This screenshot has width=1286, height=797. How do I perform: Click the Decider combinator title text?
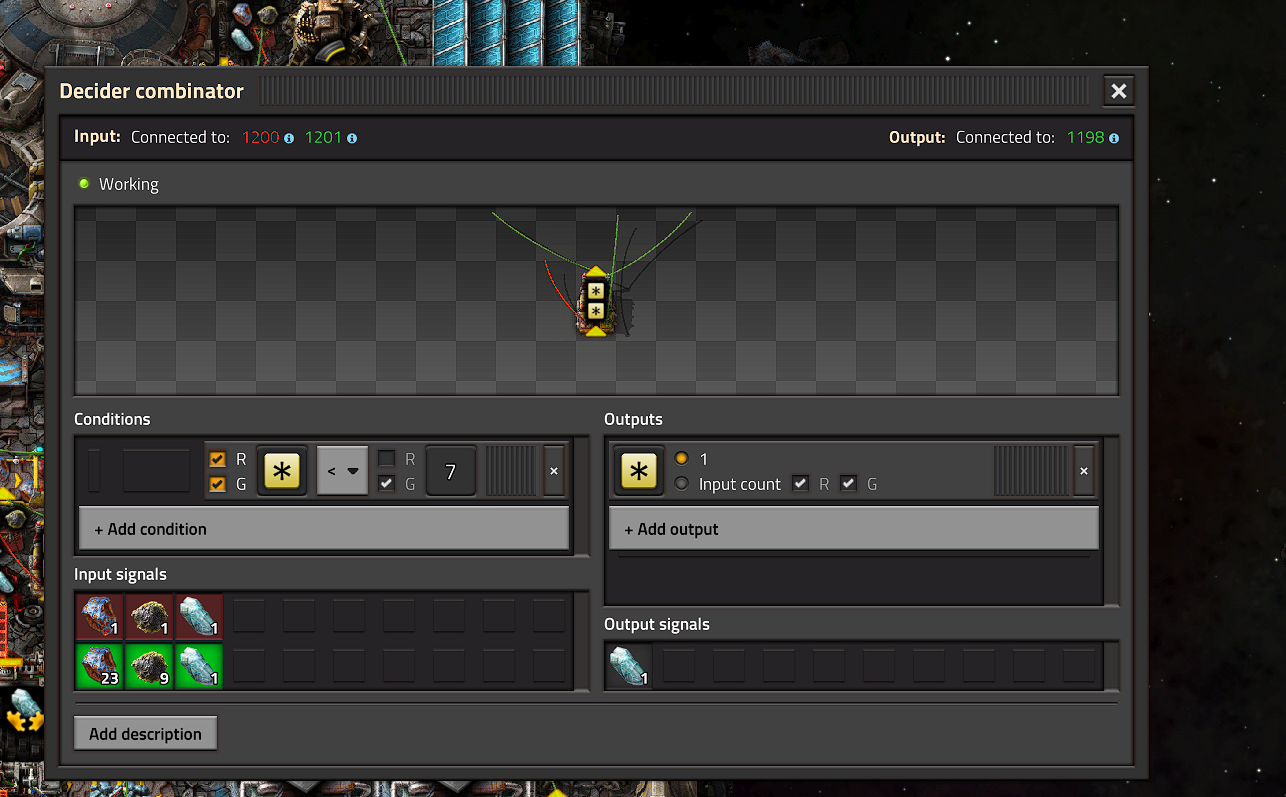click(151, 91)
